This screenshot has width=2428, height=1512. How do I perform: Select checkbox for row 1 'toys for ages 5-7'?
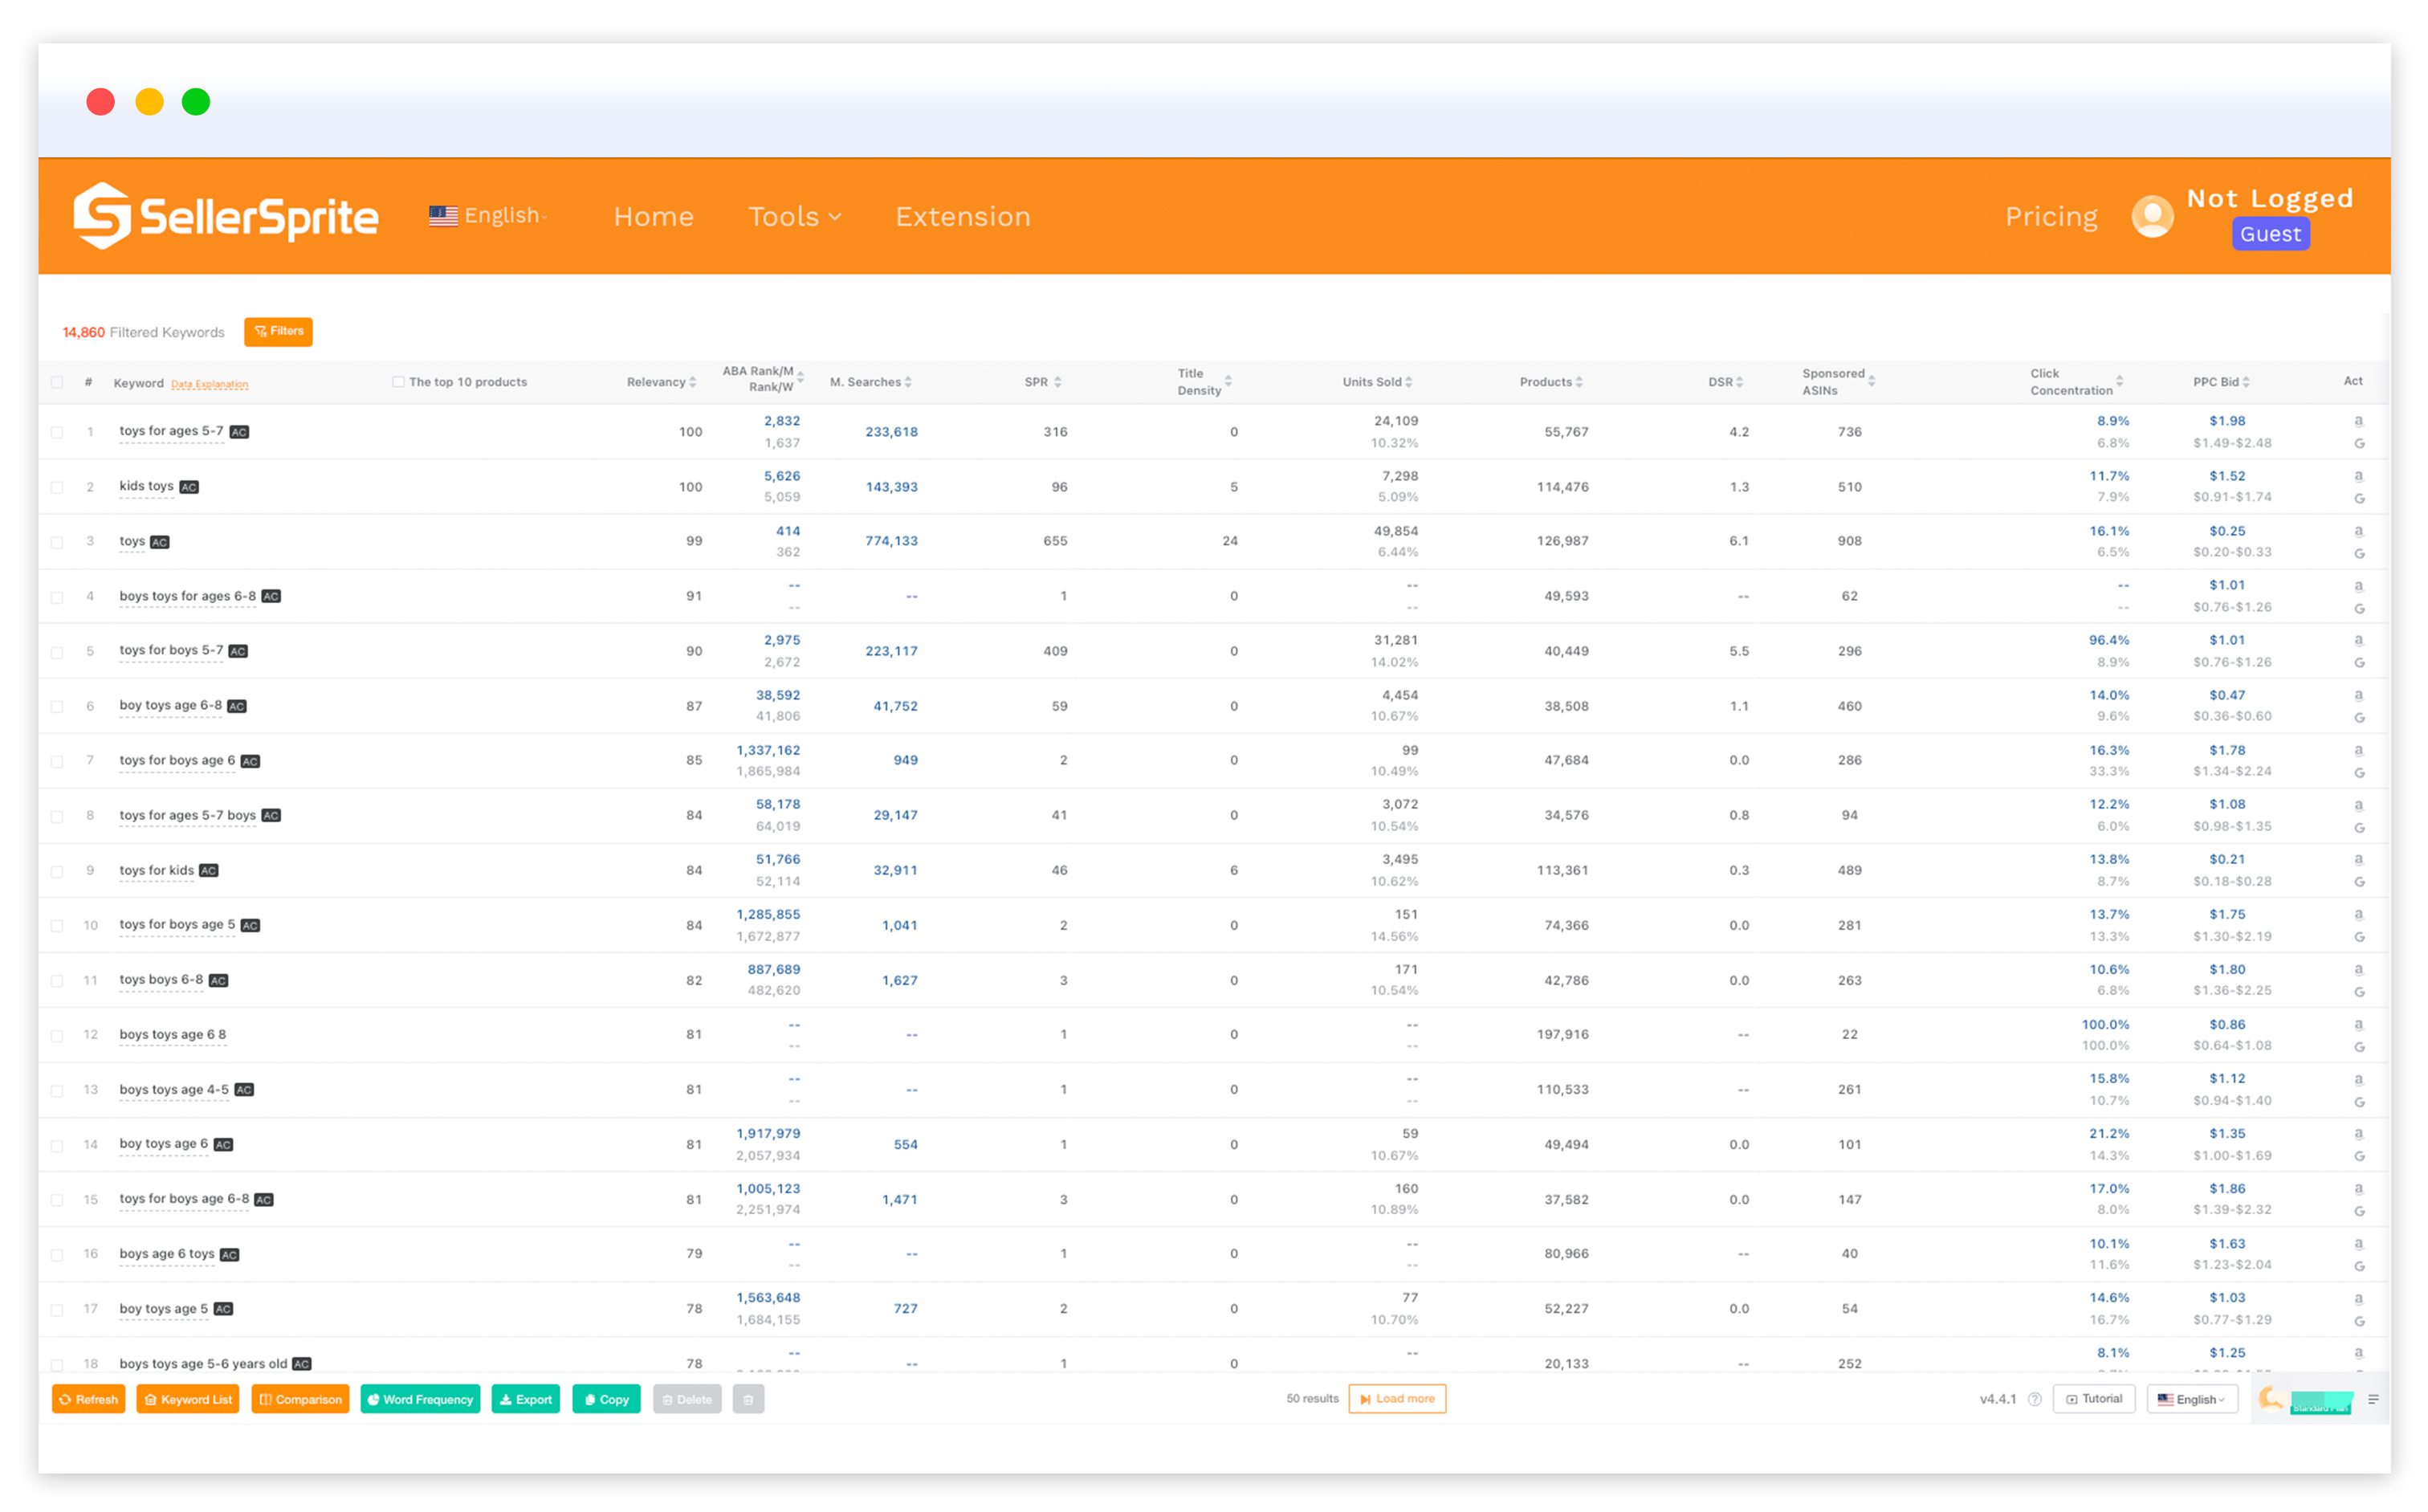point(57,432)
